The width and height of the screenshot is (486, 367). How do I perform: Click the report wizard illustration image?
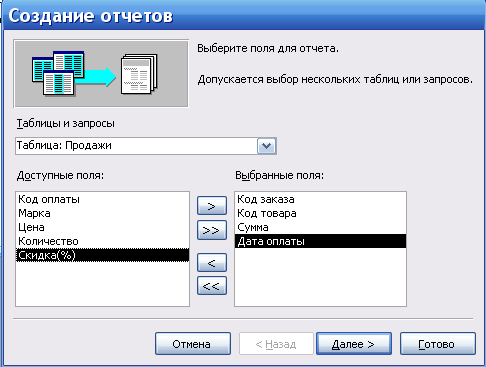pos(101,74)
